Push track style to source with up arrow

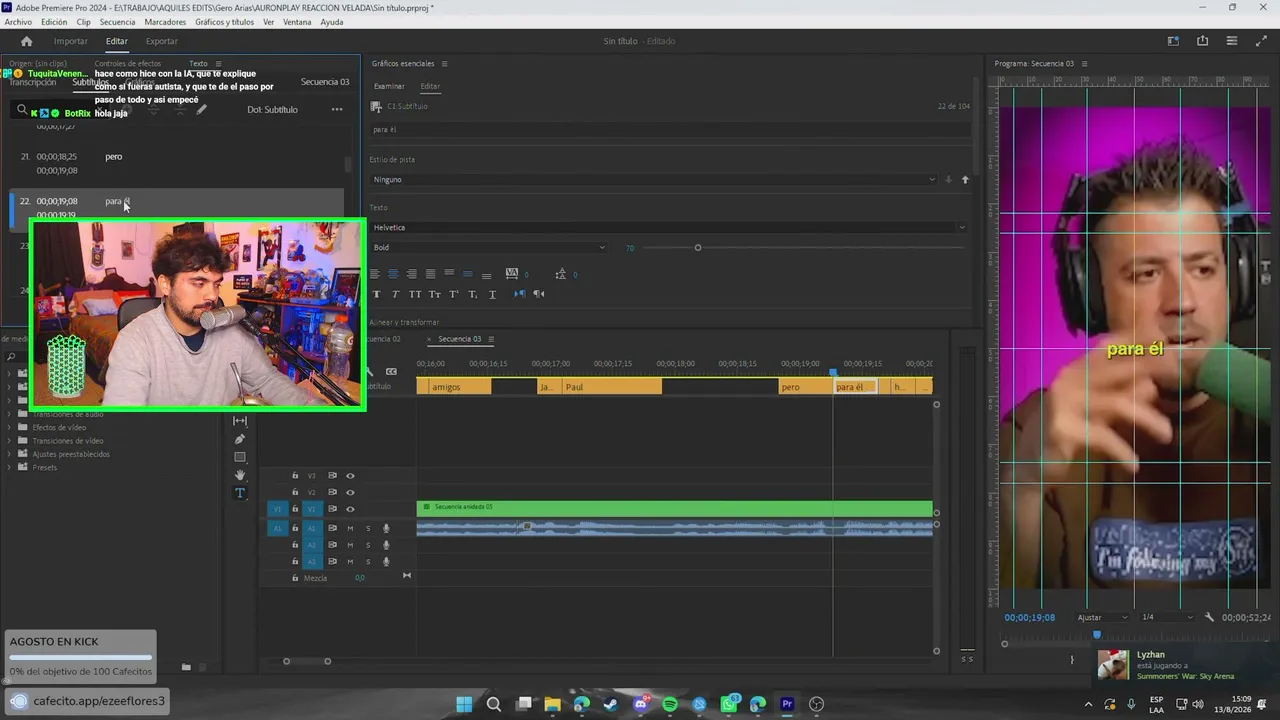coord(965,180)
